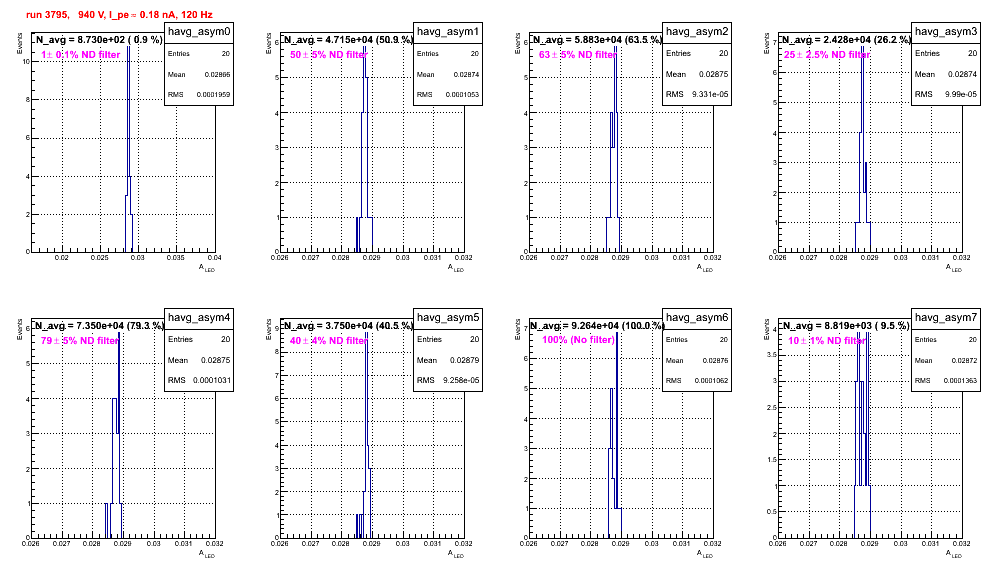Click the N_avg = 9.264e+04 label
This screenshot has height=572, width=996.
(x=597, y=326)
